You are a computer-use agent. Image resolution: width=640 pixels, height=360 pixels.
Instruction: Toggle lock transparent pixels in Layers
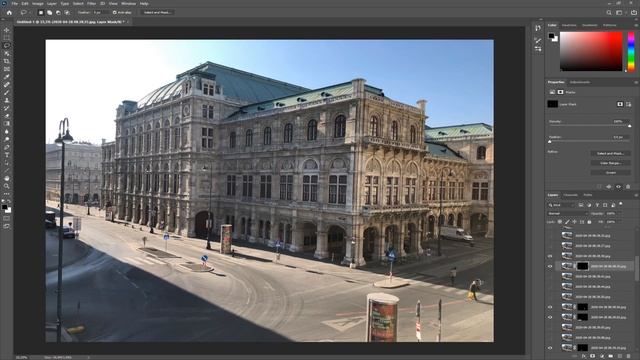tap(560, 222)
